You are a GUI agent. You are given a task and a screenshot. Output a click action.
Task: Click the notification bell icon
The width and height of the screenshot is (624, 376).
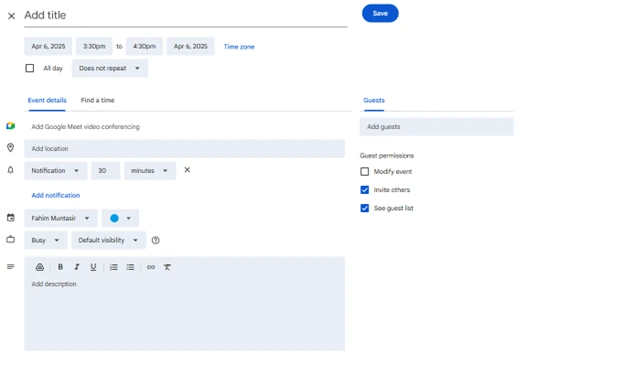[11, 170]
